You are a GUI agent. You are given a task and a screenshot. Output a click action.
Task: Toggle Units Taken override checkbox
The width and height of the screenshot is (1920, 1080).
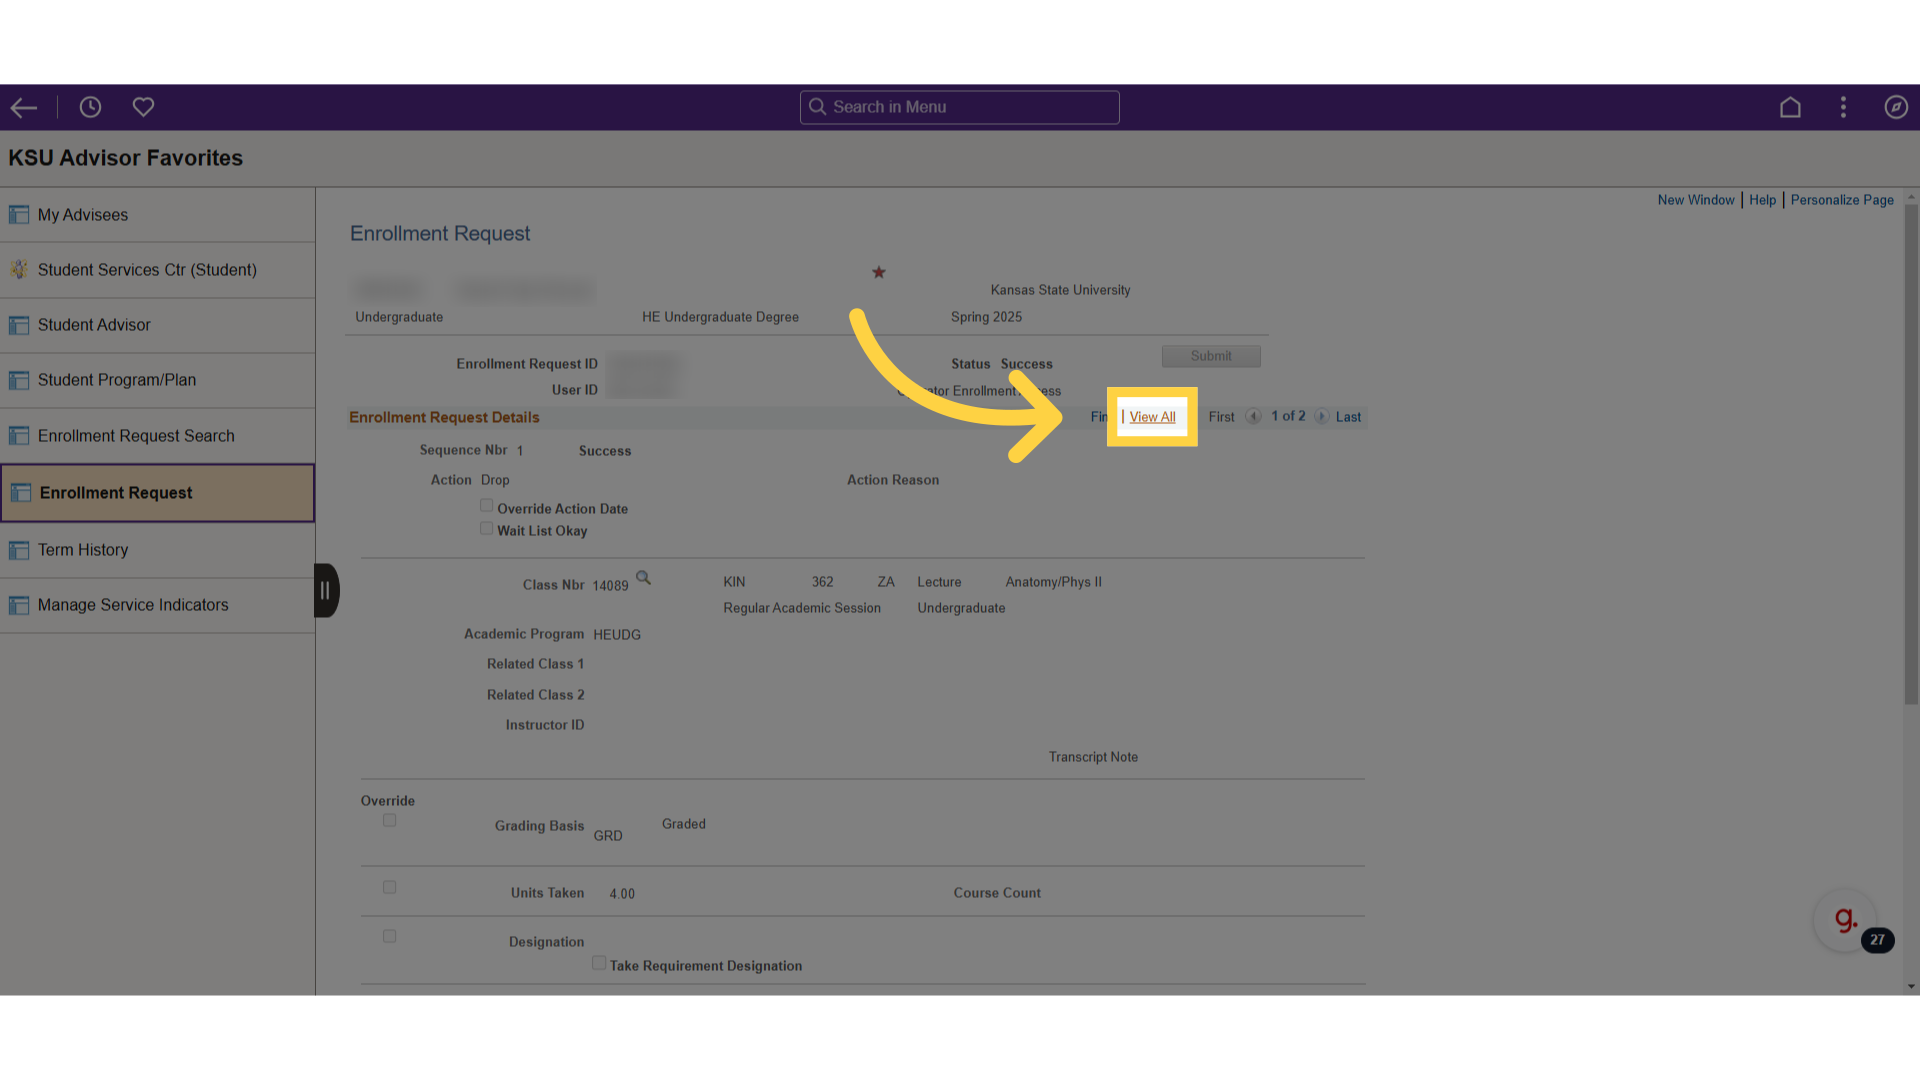[389, 887]
